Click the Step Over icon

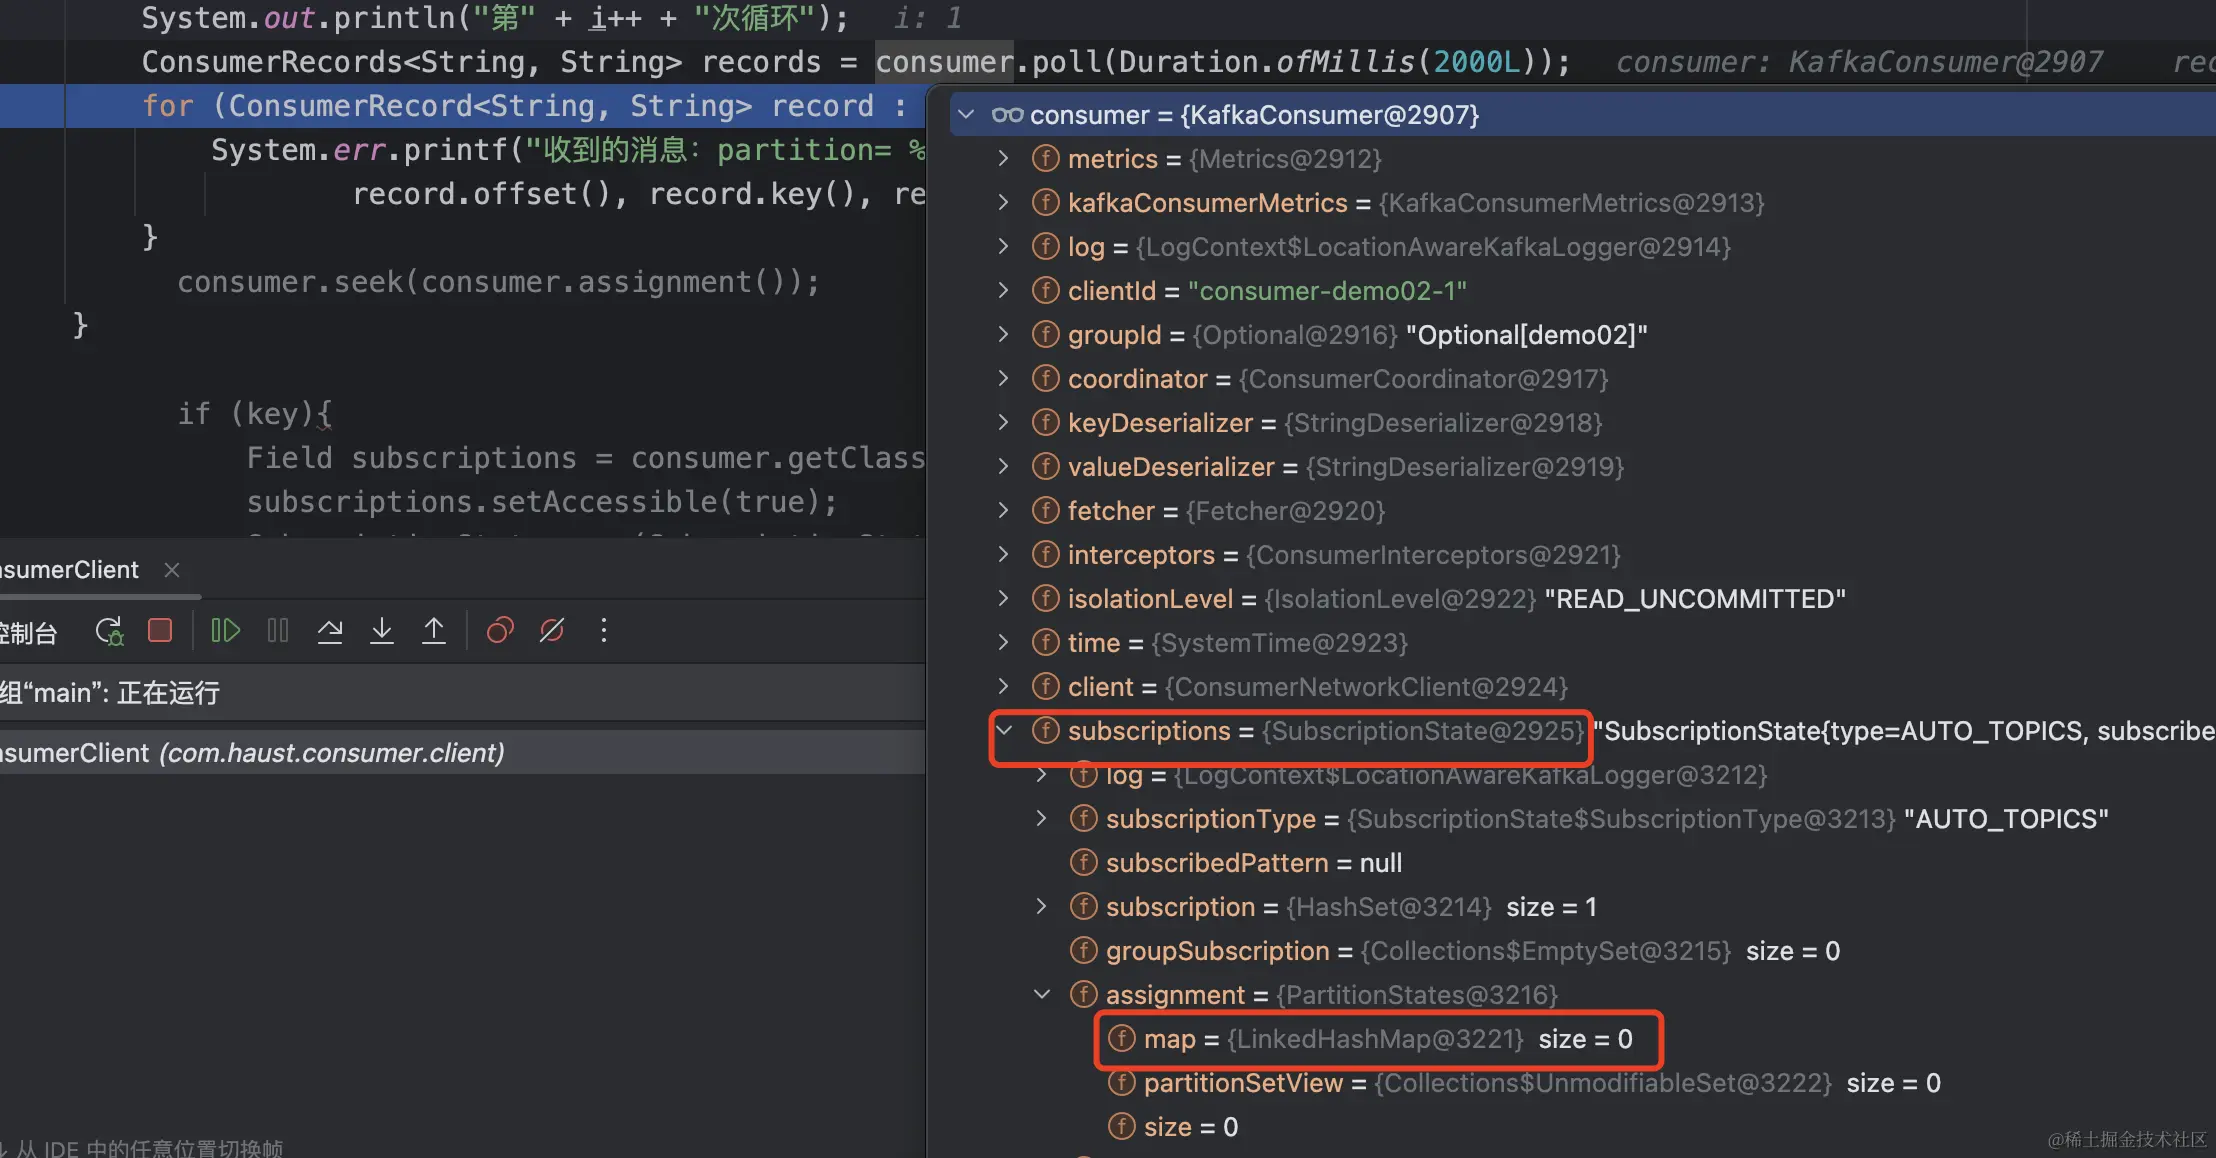coord(330,631)
